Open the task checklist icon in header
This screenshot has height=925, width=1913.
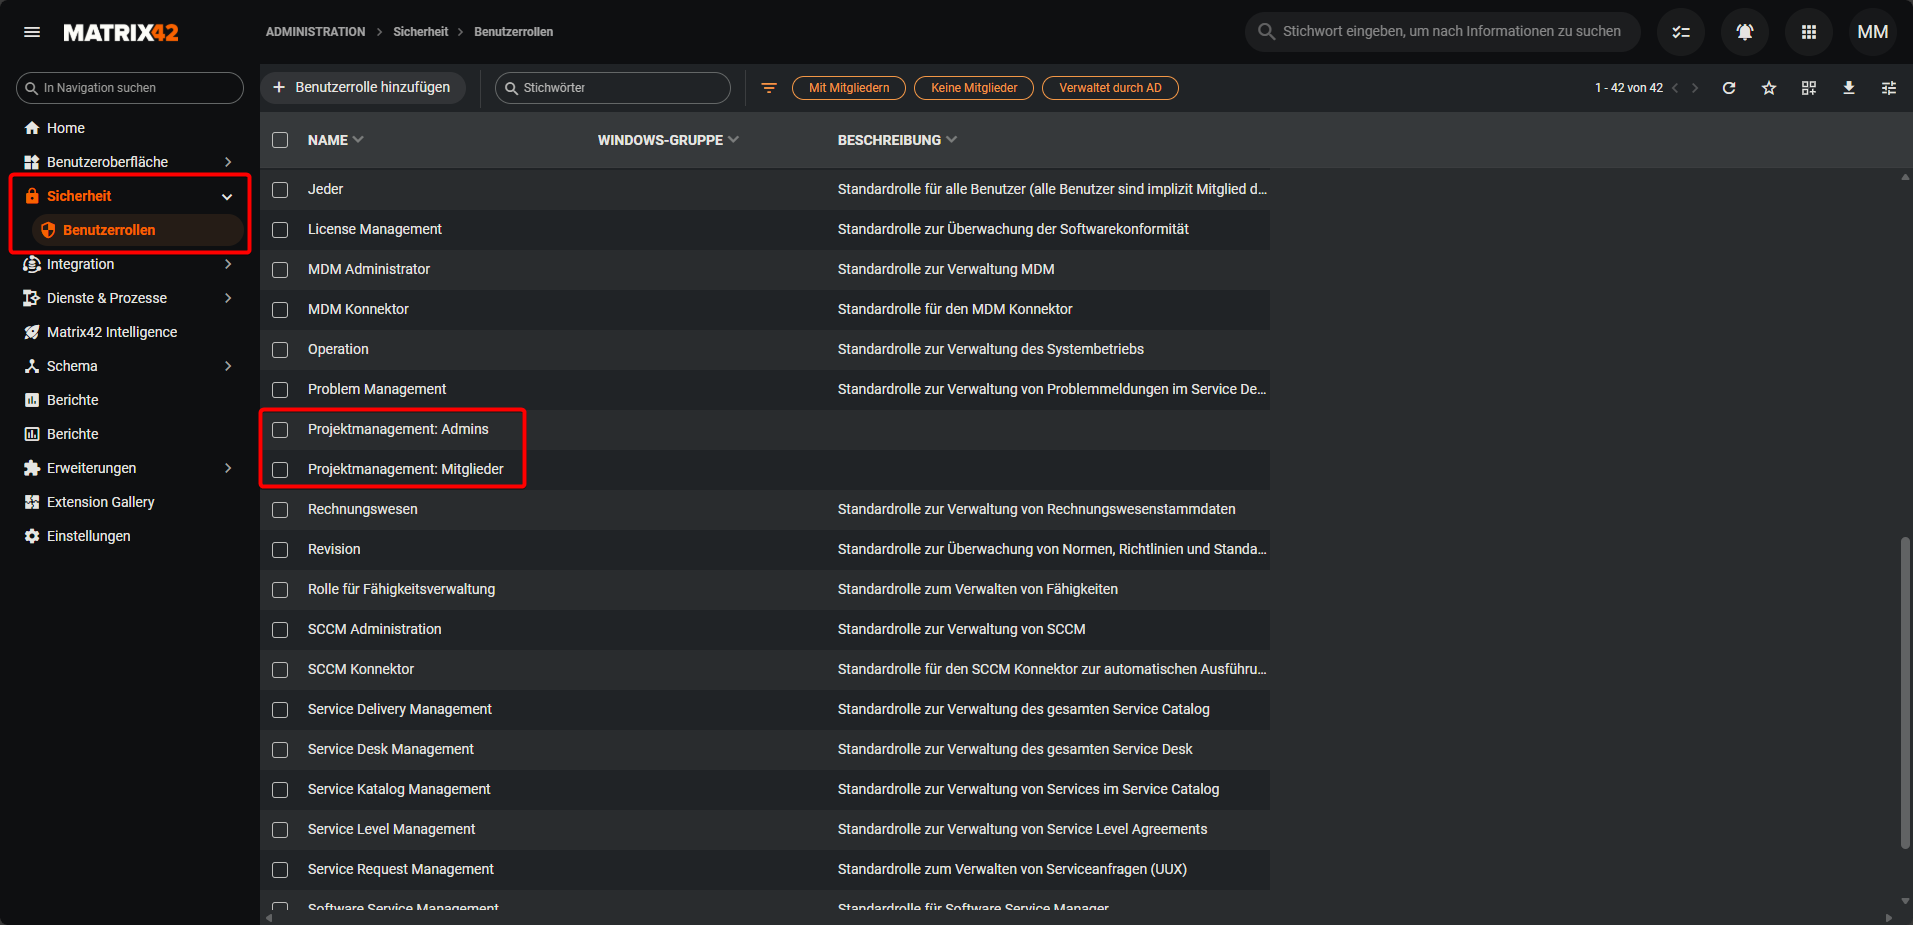click(1681, 32)
